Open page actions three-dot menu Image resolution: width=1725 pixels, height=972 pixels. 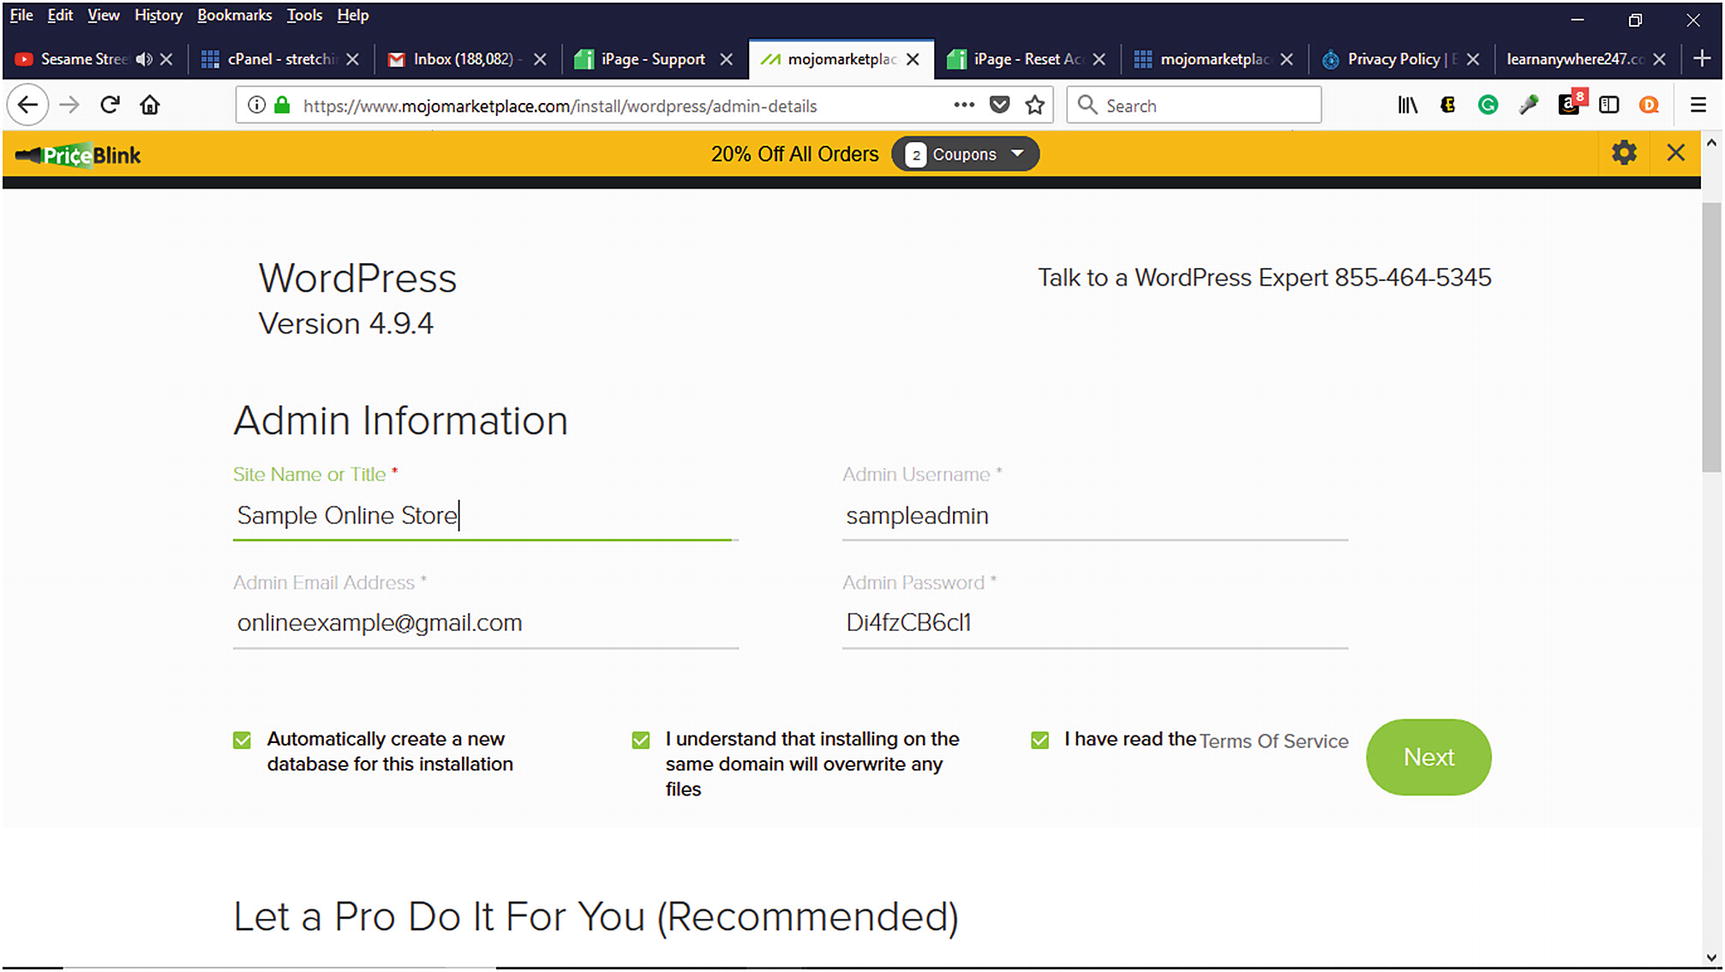[964, 104]
